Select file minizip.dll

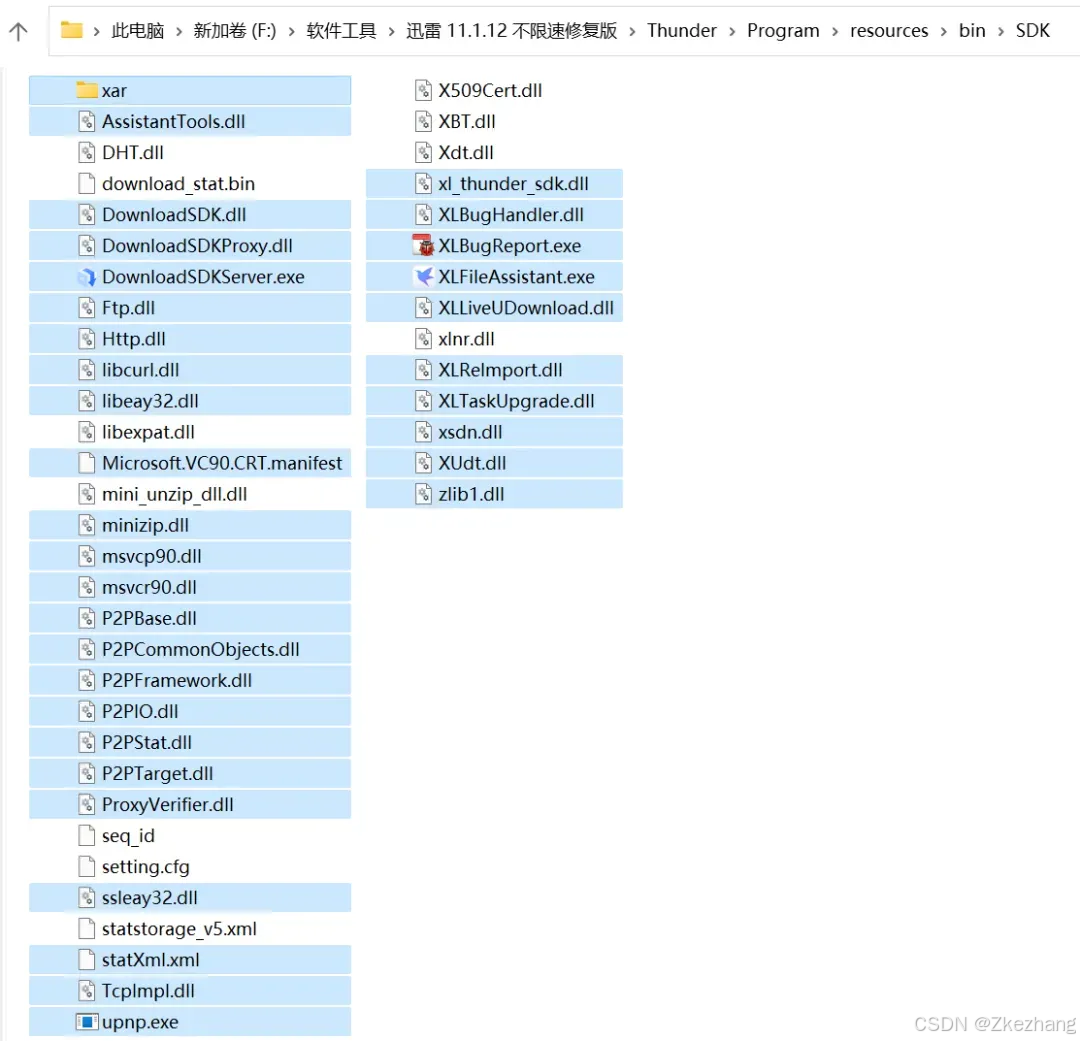click(x=190, y=525)
